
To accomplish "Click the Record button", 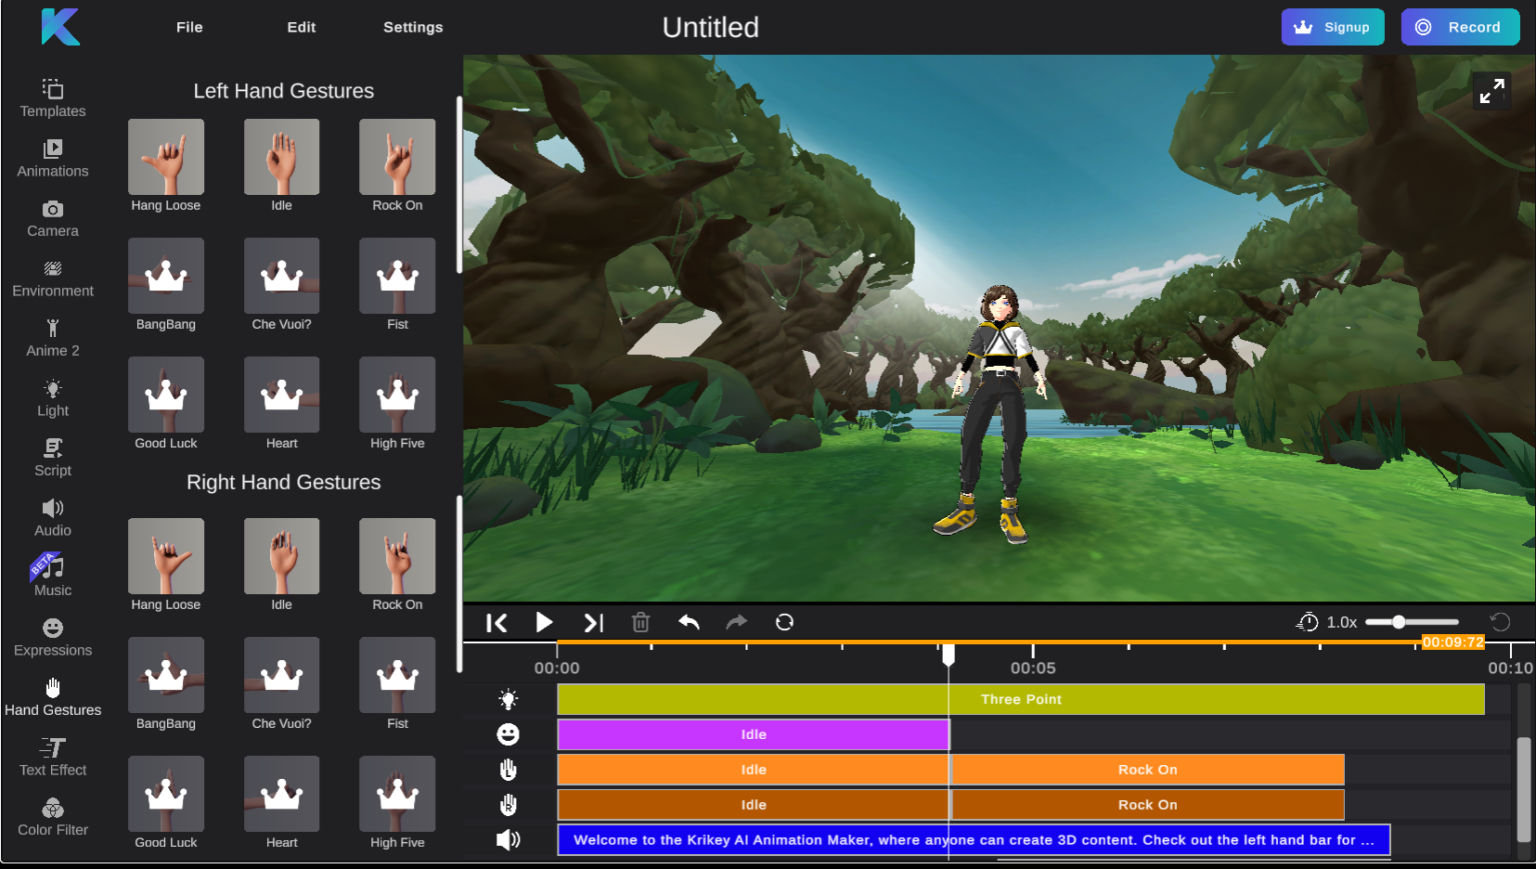I will pyautogui.click(x=1460, y=27).
